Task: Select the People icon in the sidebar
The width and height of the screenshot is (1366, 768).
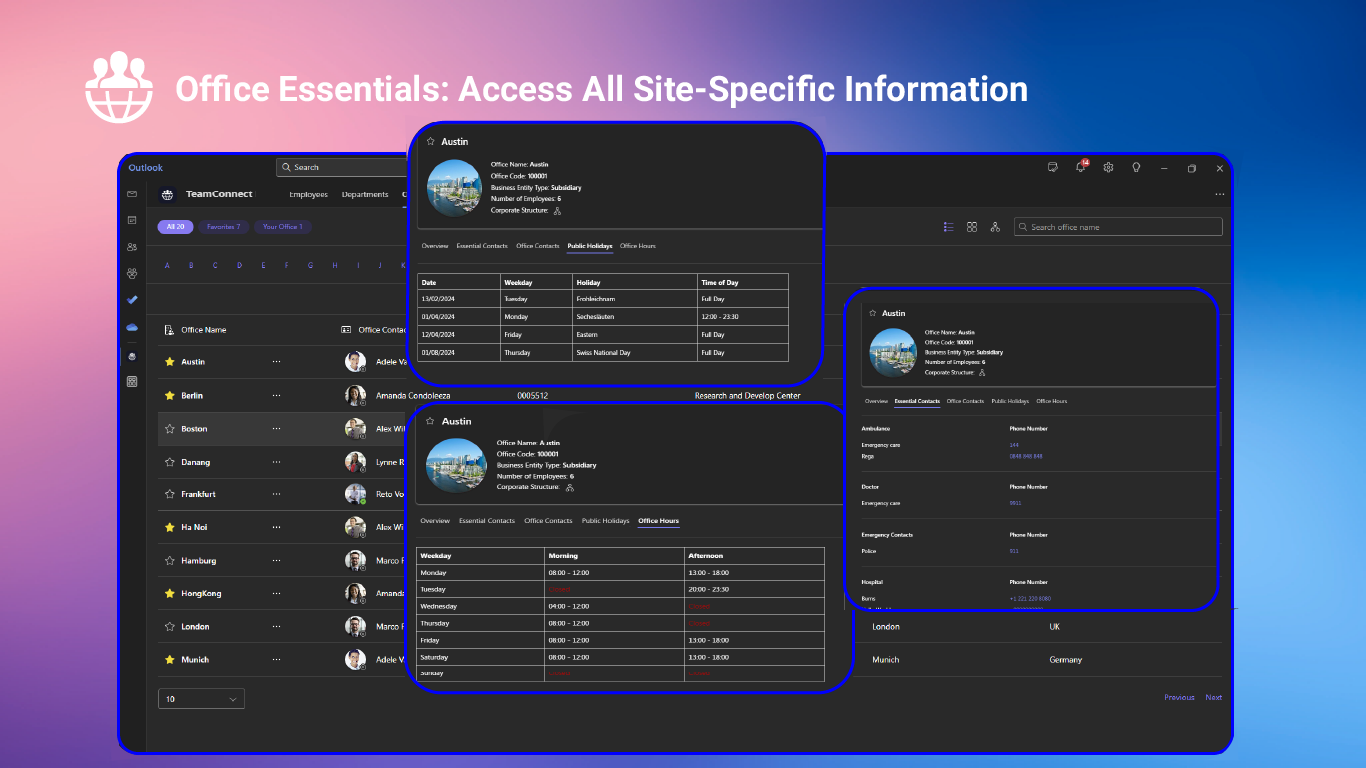Action: (131, 246)
